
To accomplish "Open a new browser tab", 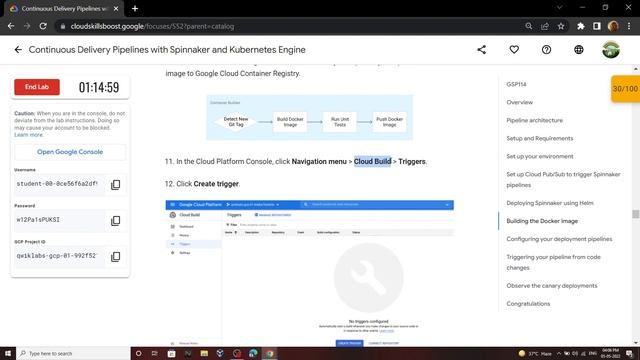I will 135,8.
